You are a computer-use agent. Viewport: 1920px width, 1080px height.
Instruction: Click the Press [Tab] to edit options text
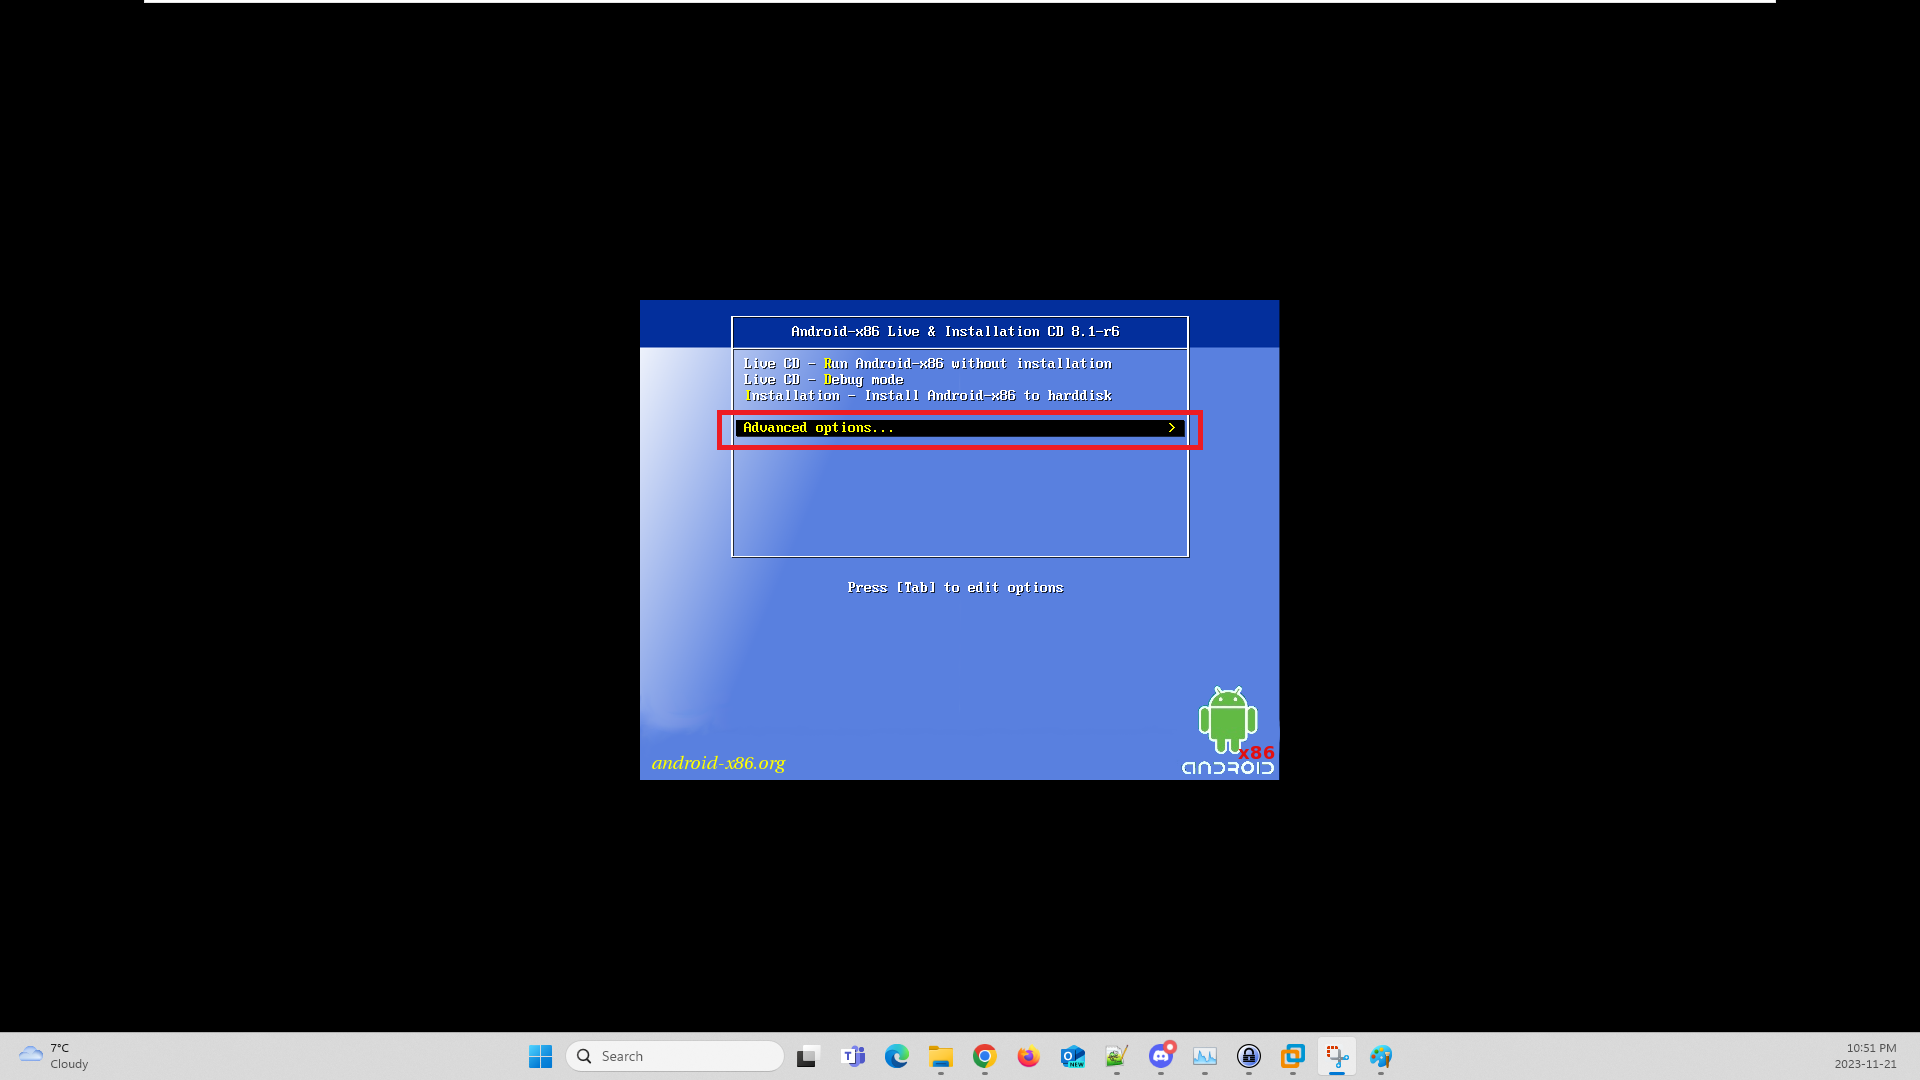coord(955,588)
